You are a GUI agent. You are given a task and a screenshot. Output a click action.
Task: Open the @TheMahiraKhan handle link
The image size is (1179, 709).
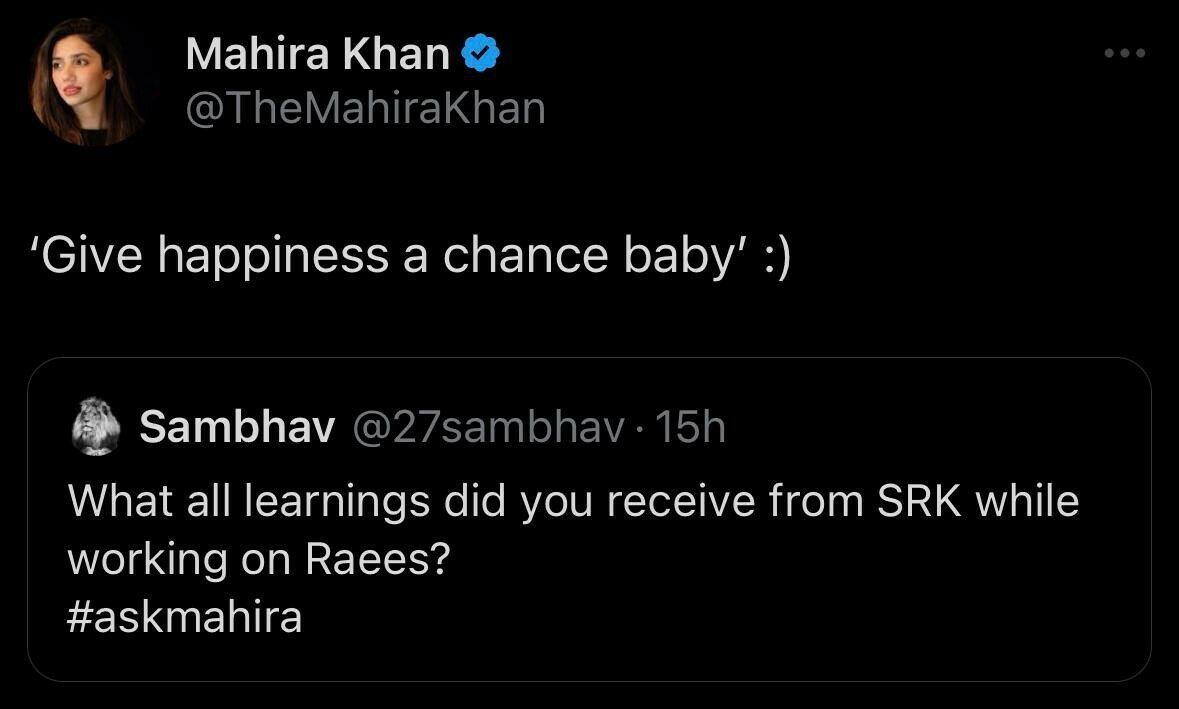(365, 108)
